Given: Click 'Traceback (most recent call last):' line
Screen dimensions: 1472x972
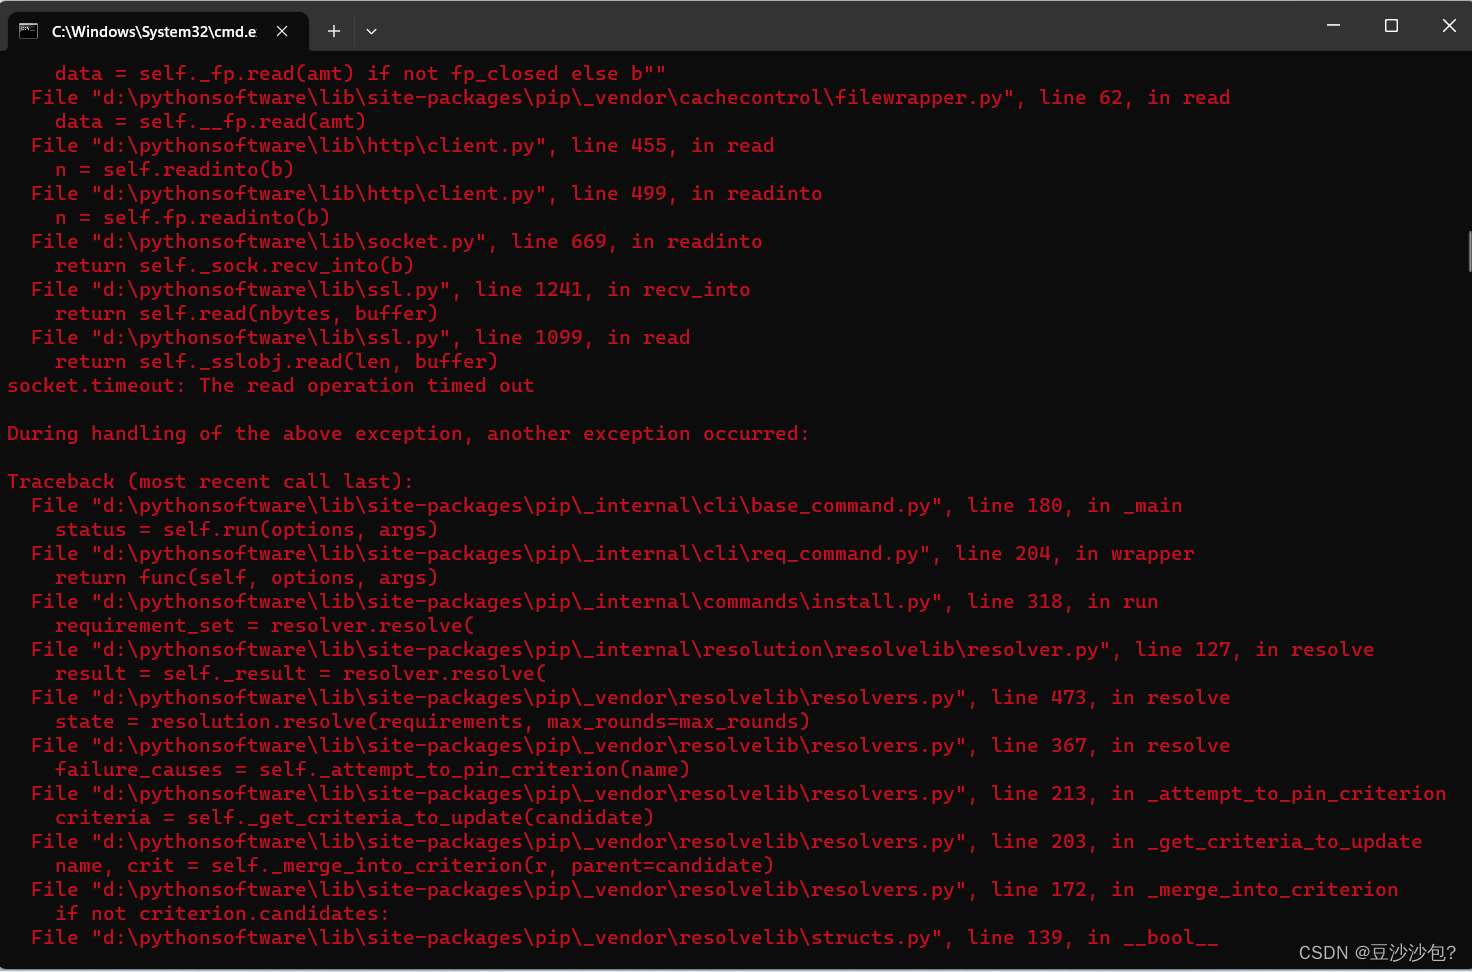Looking at the screenshot, I should pos(209,481).
